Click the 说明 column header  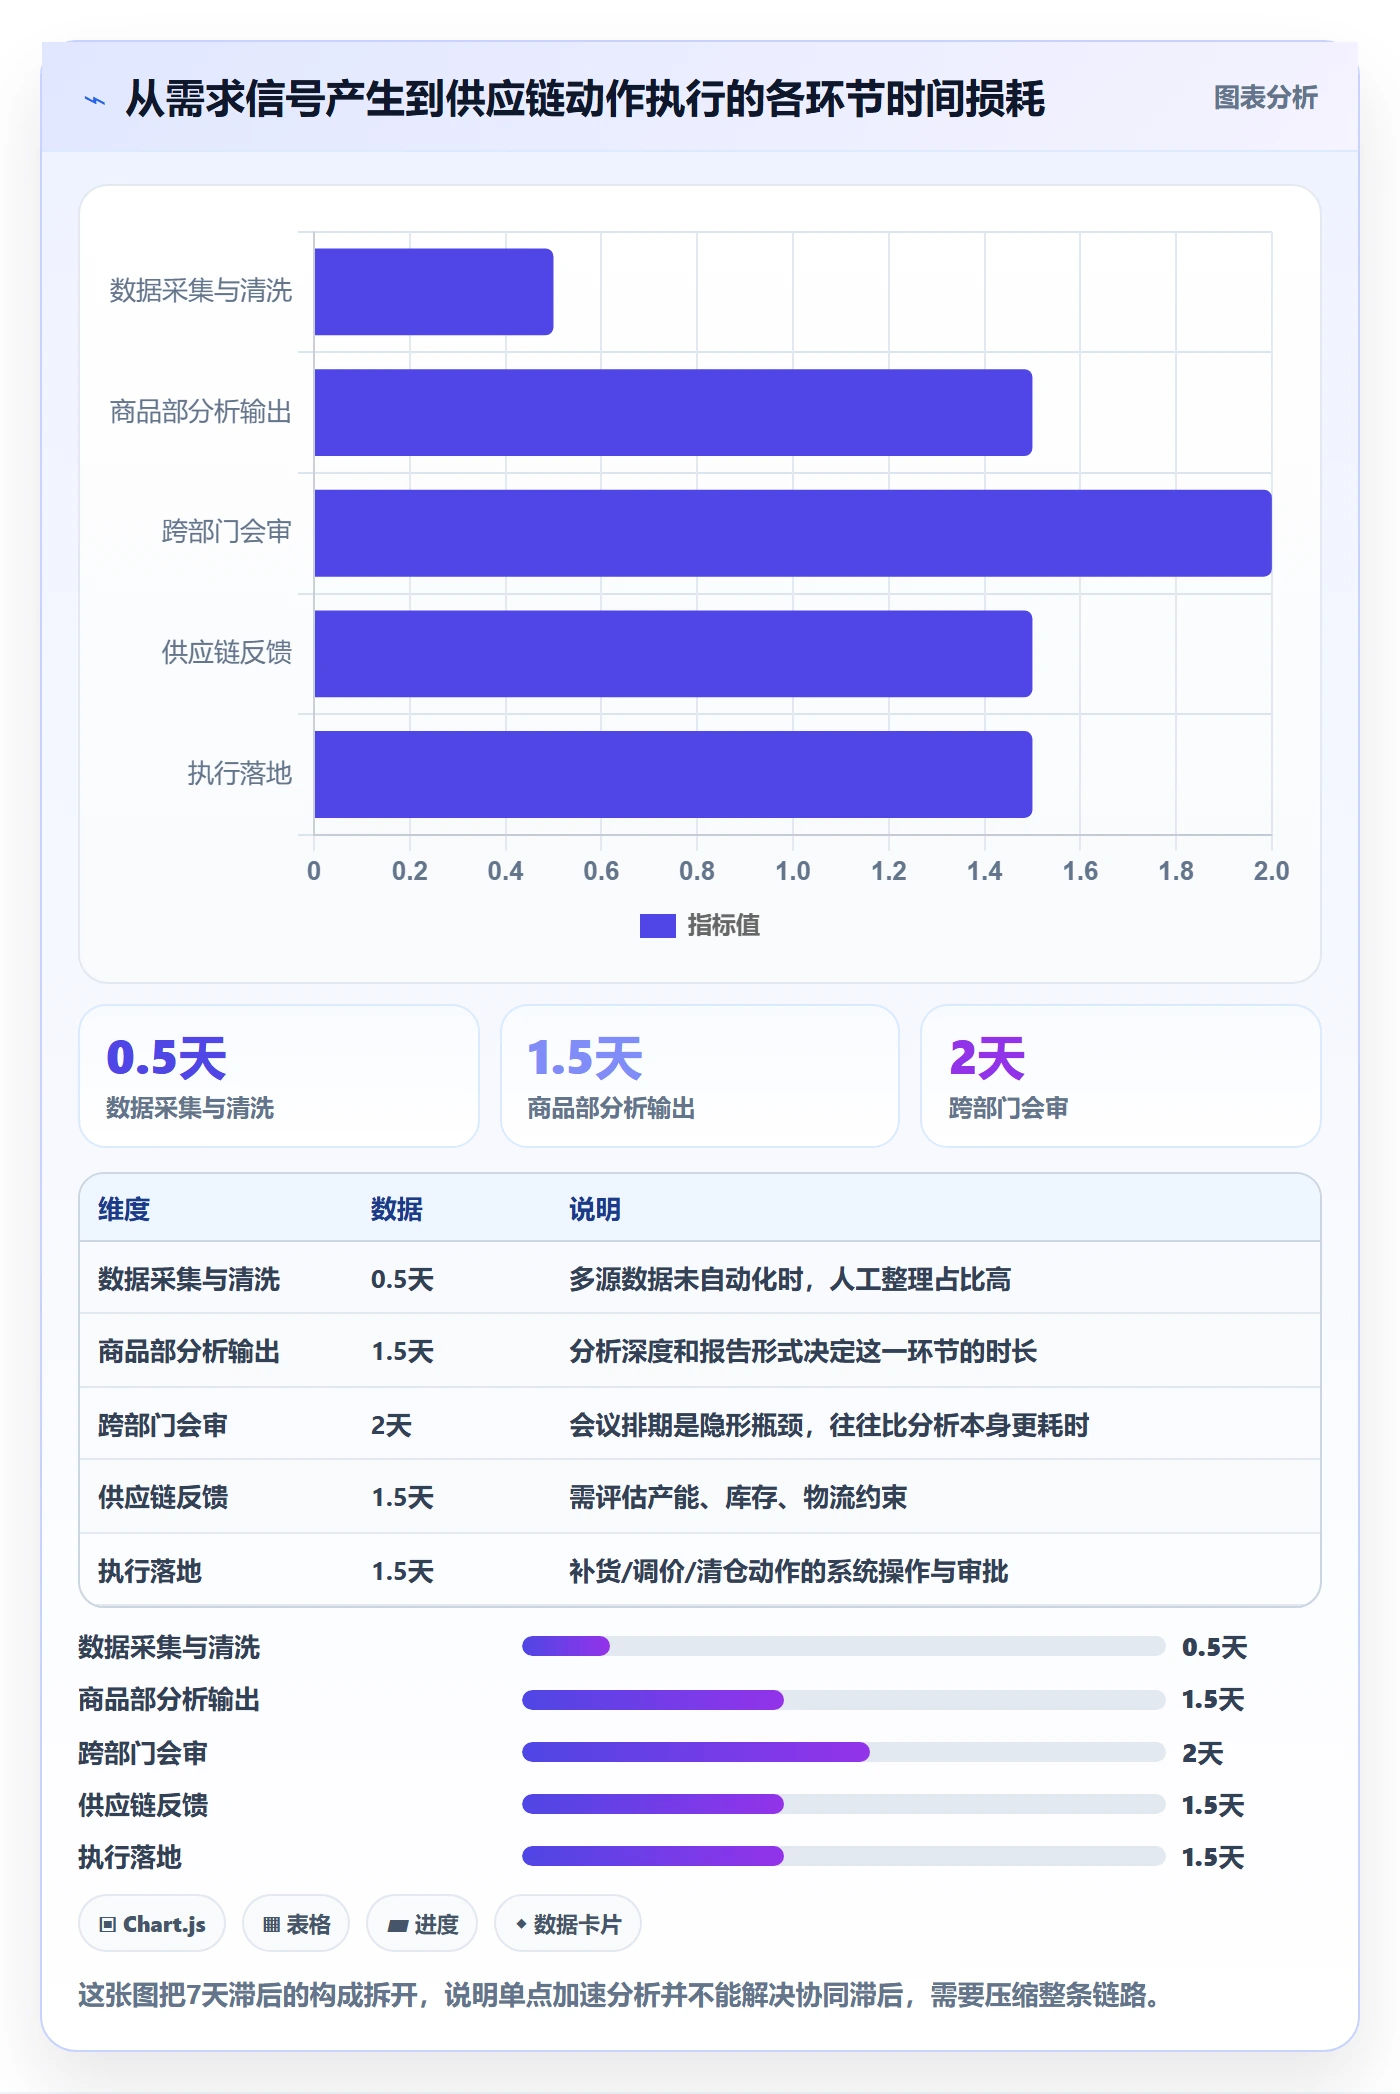595,1209
